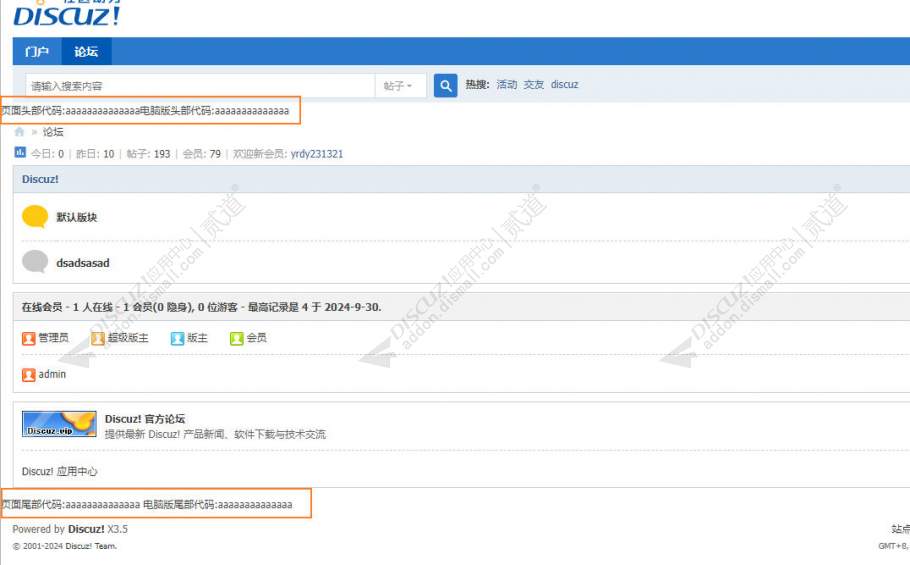Viewport: 910px width, 565px height.
Task: Click hot search link 活动
Action: 507,85
